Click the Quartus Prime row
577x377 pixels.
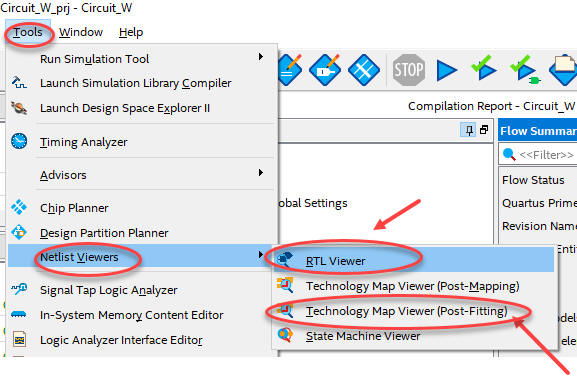tap(539, 203)
